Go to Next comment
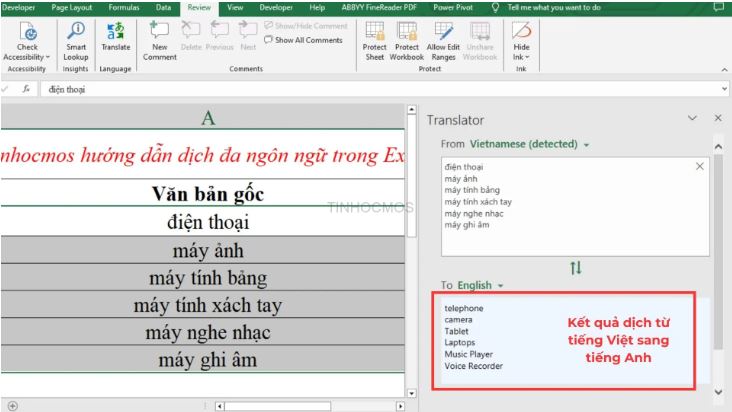 click(x=248, y=36)
